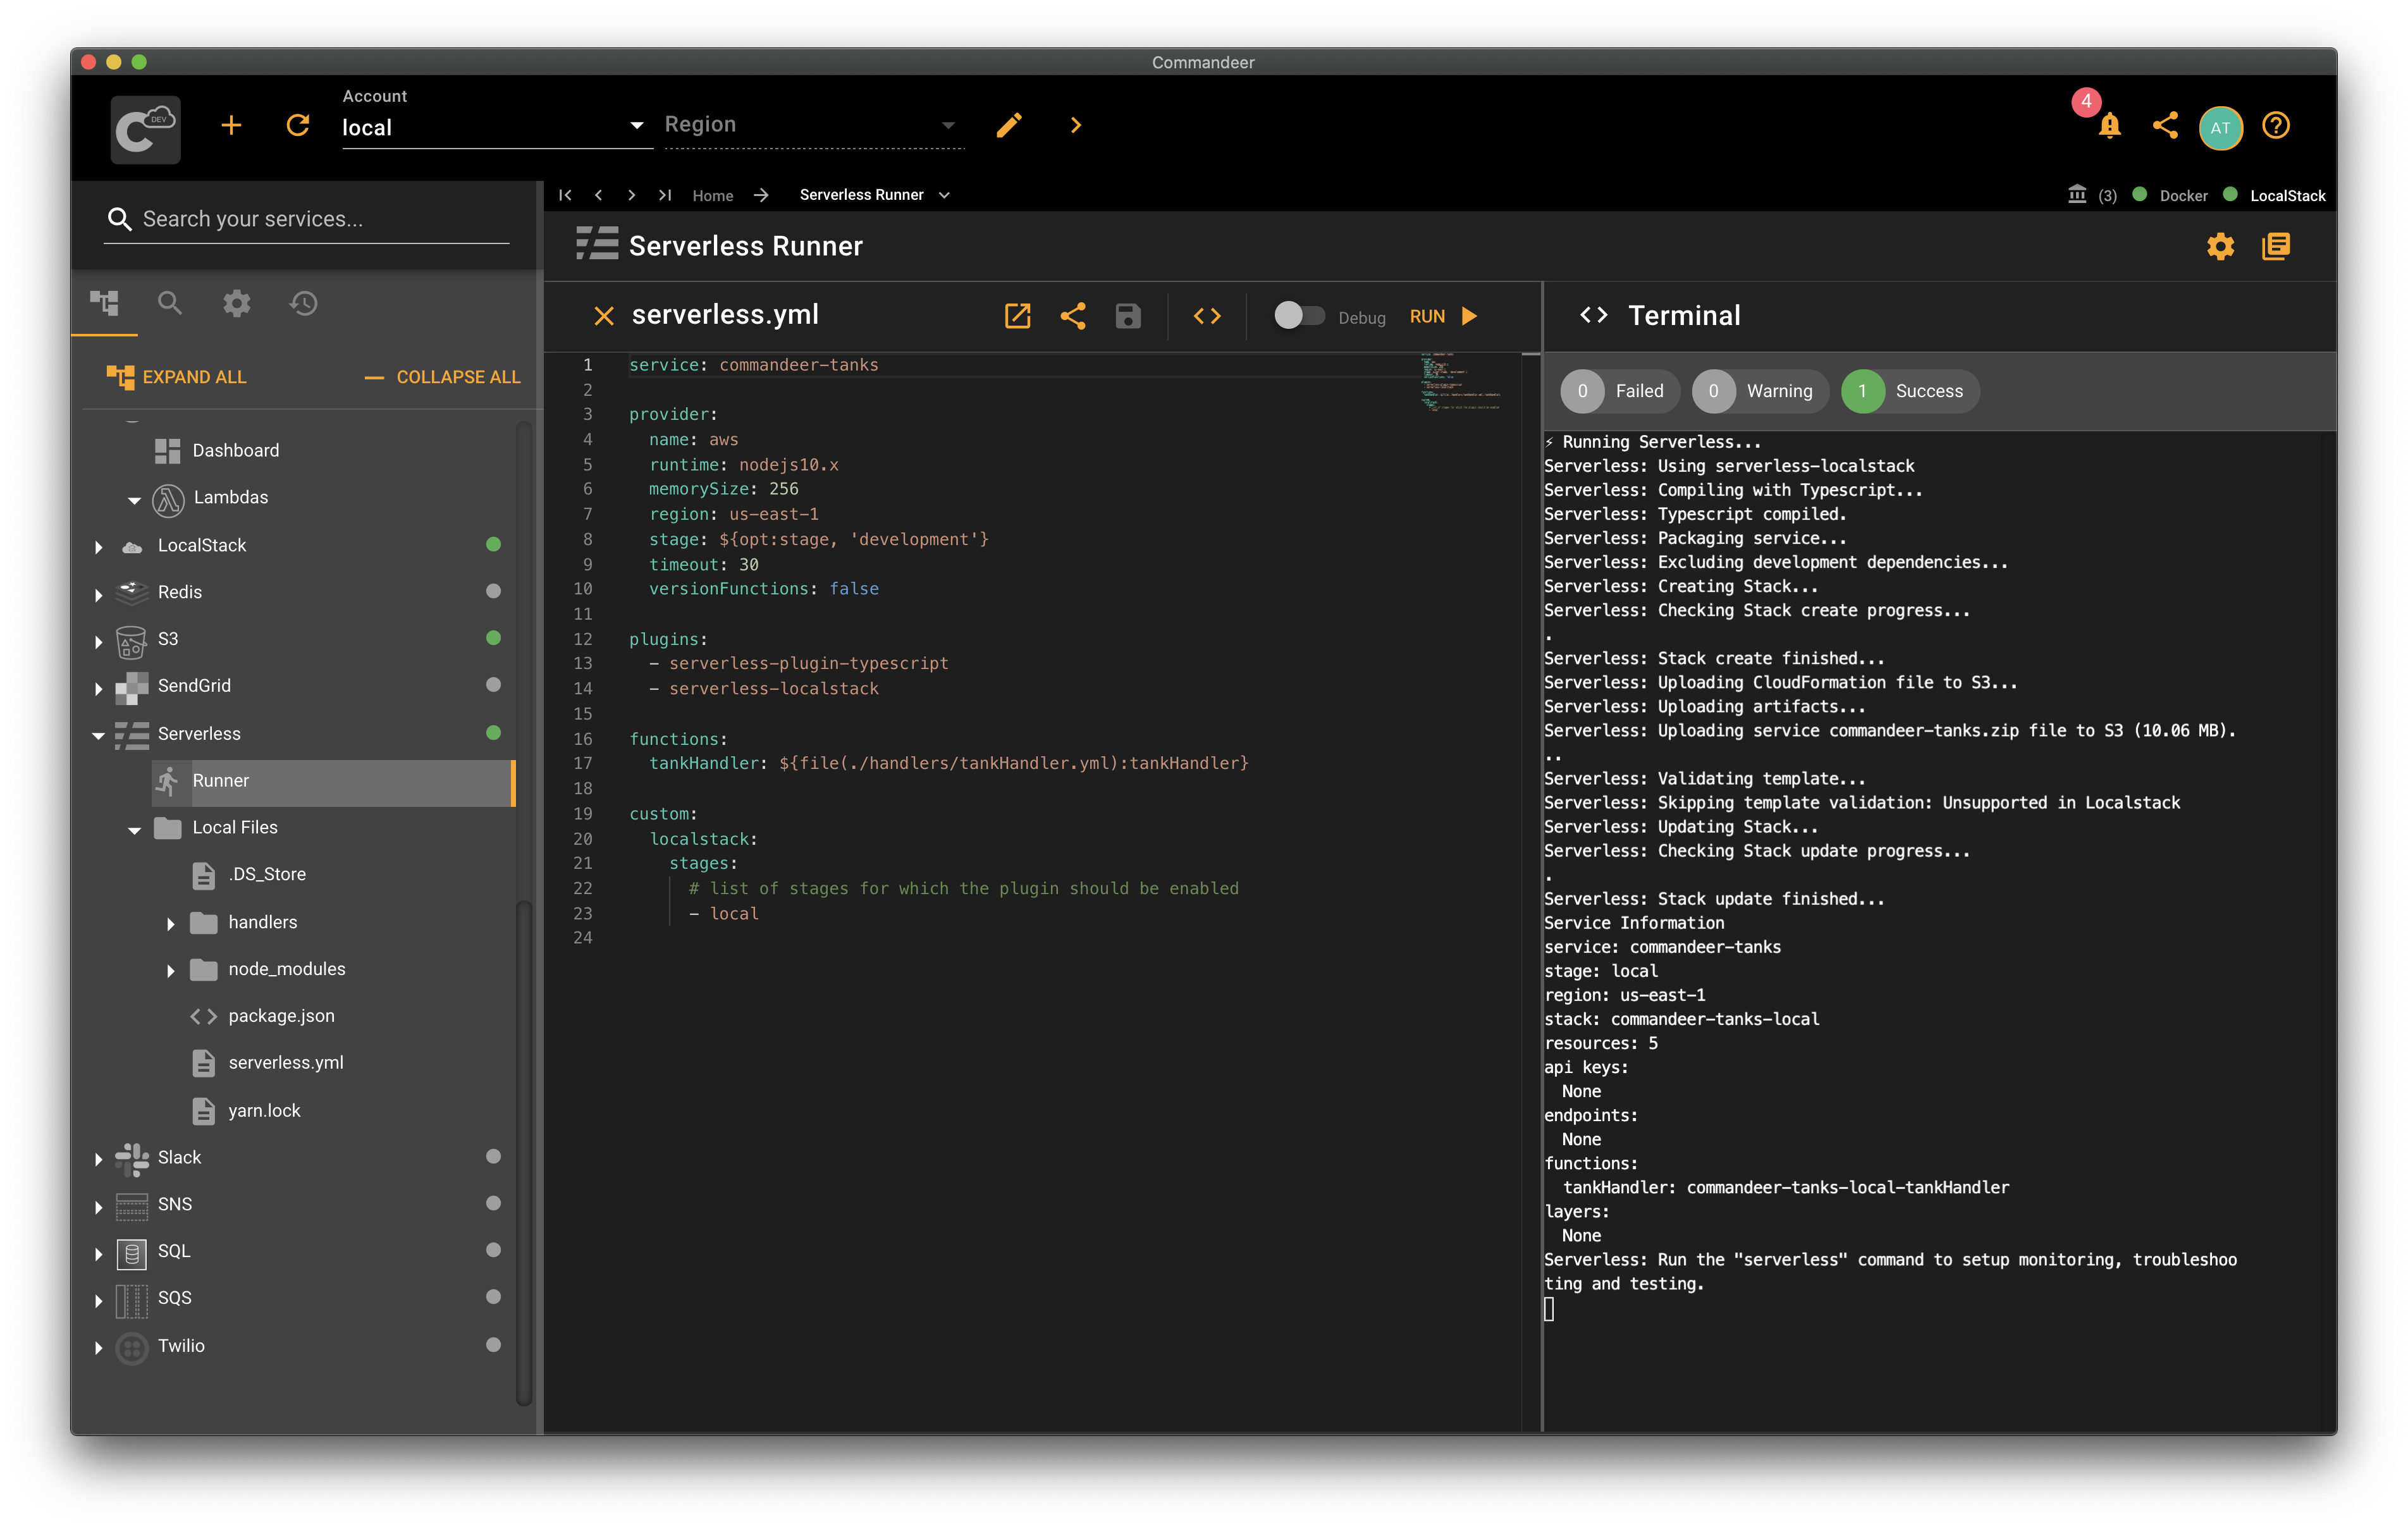Select the tree view sidebar tab
This screenshot has width=2408, height=1529.
[x=104, y=303]
